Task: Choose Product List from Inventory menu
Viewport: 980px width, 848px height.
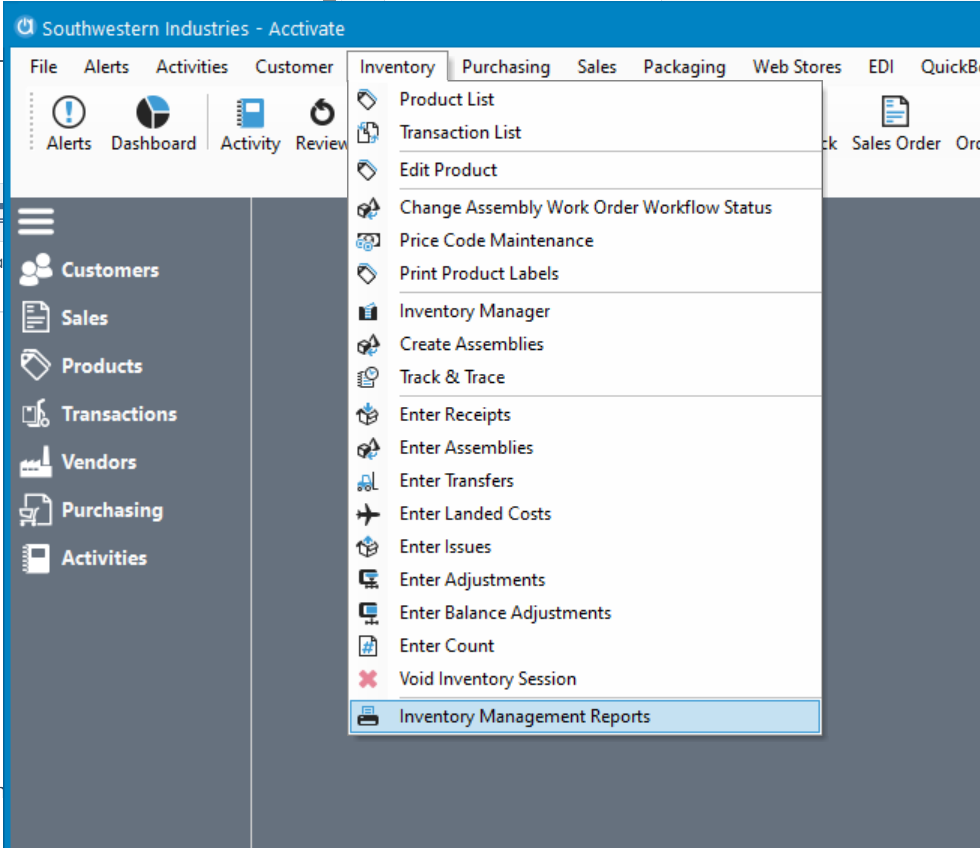Action: 446,99
